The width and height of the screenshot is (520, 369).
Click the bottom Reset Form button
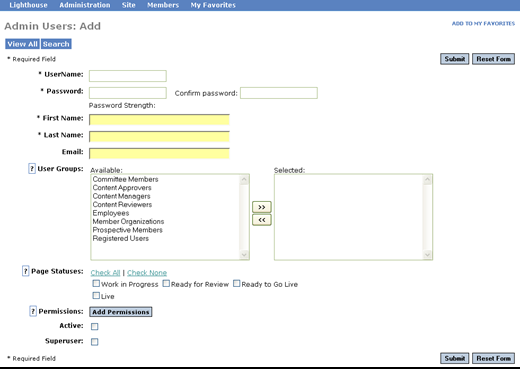pyautogui.click(x=493, y=358)
